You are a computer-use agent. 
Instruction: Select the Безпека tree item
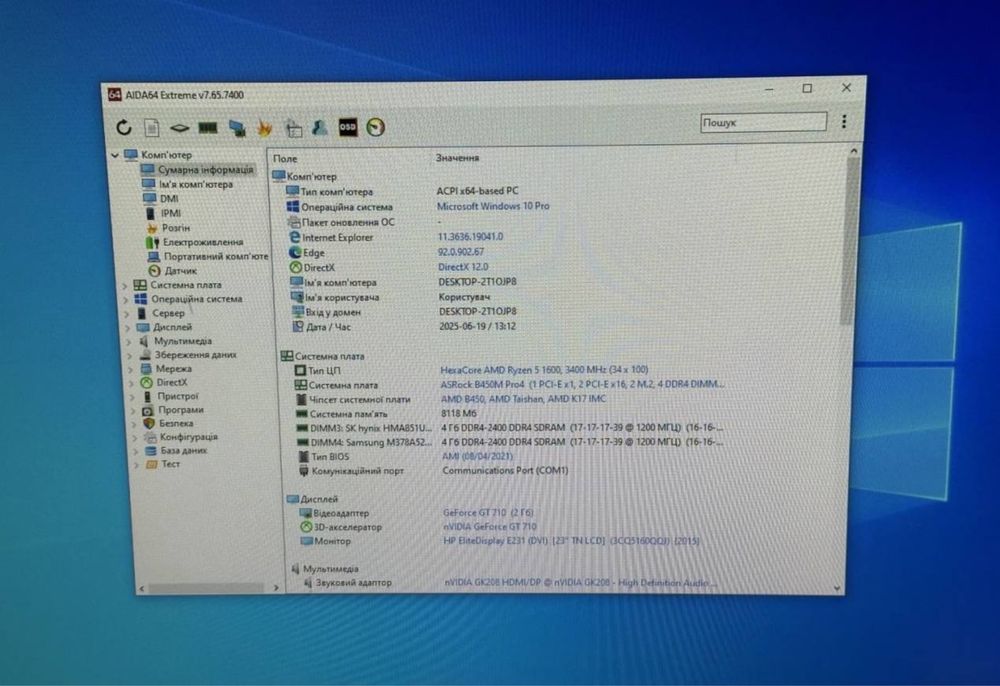177,423
